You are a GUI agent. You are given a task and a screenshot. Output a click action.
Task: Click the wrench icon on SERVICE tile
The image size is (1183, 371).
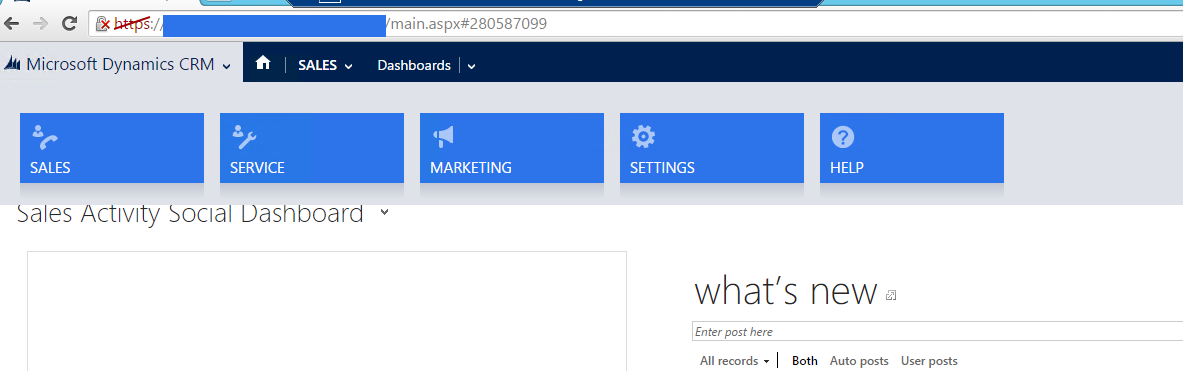tap(244, 137)
